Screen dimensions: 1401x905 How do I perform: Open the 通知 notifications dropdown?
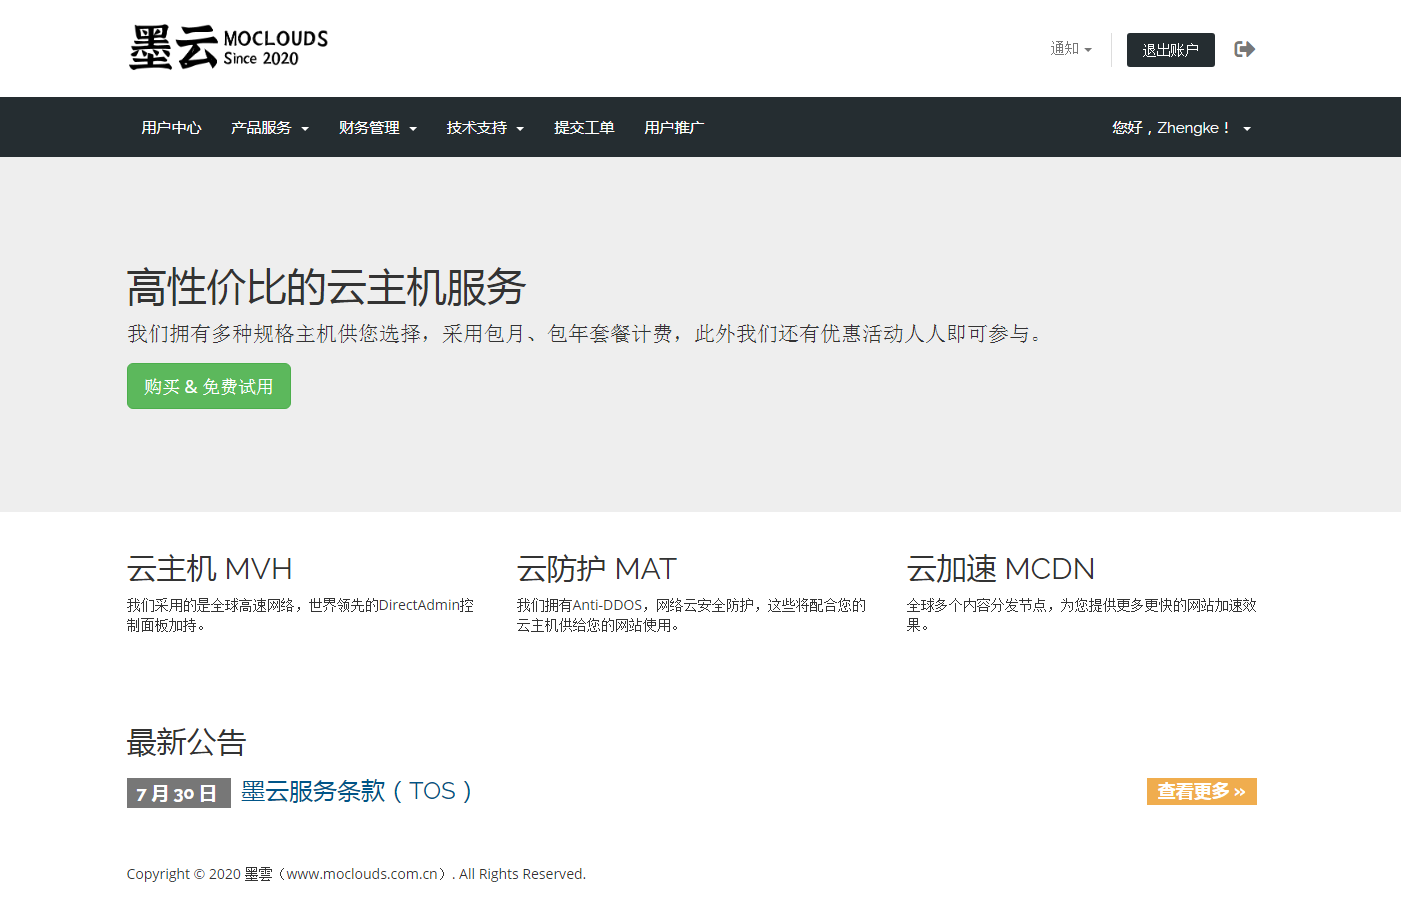click(x=1070, y=49)
